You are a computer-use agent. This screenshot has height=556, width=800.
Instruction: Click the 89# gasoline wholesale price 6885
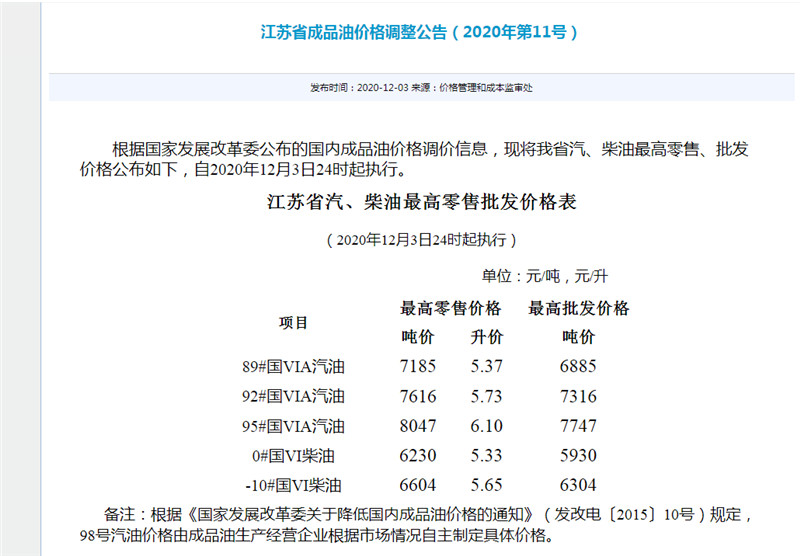[578, 367]
